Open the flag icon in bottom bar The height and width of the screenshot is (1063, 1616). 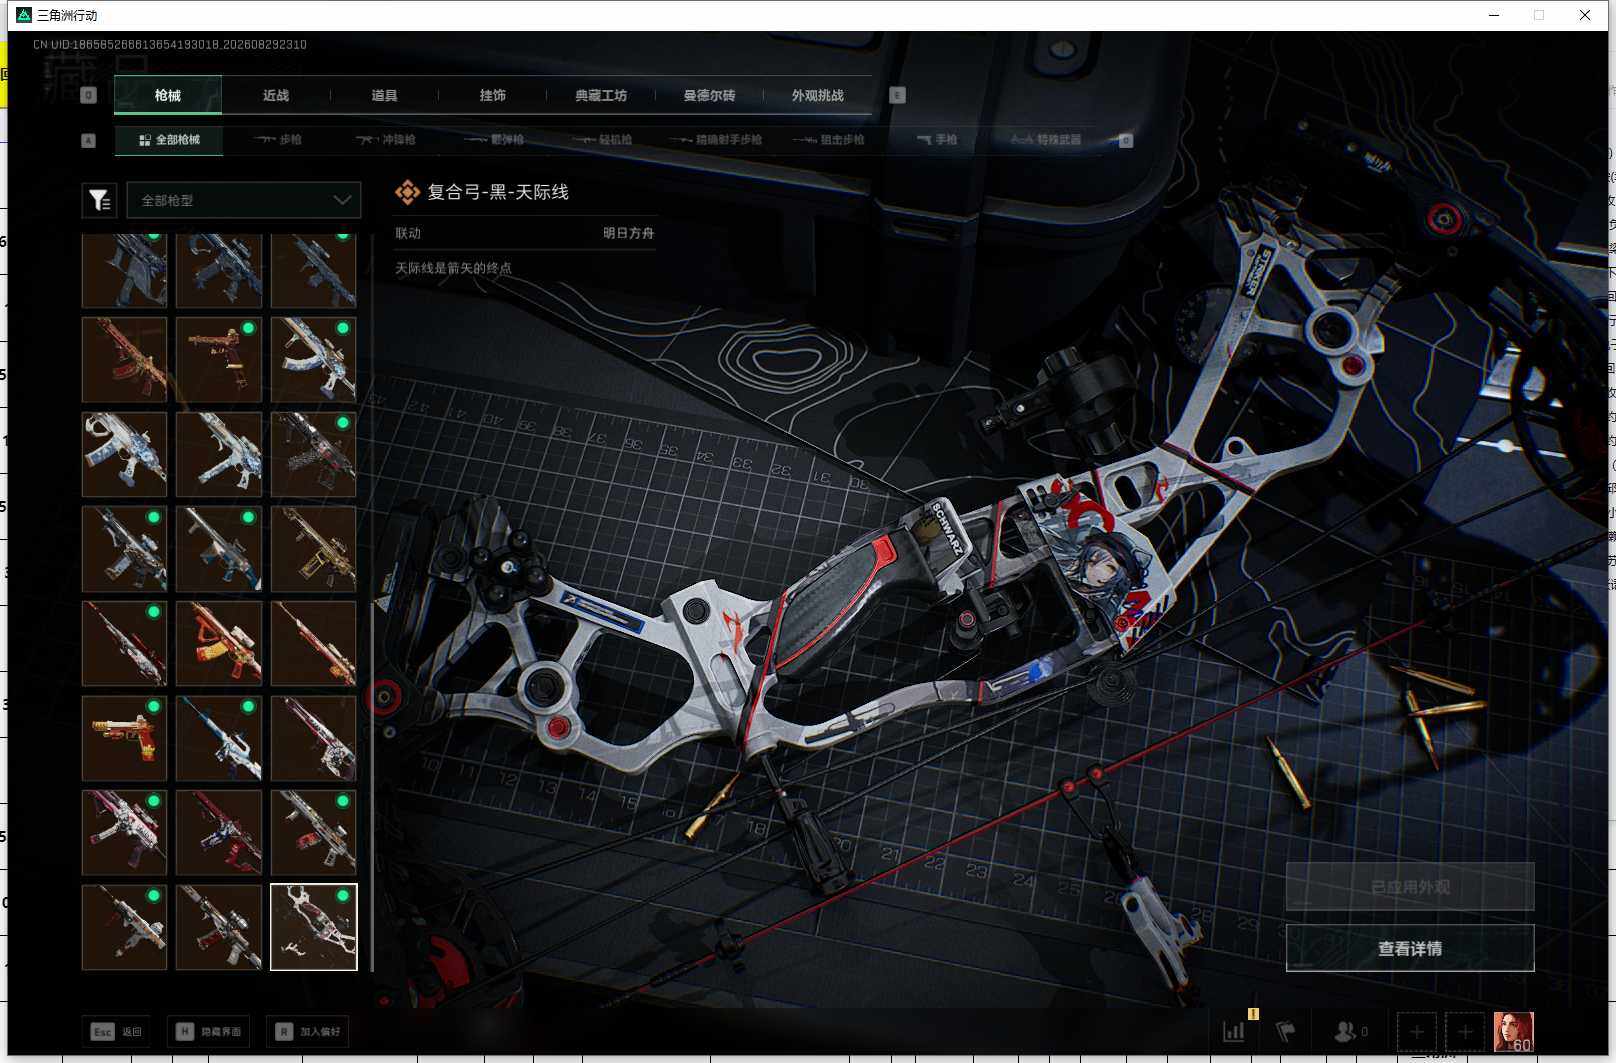click(1286, 1031)
